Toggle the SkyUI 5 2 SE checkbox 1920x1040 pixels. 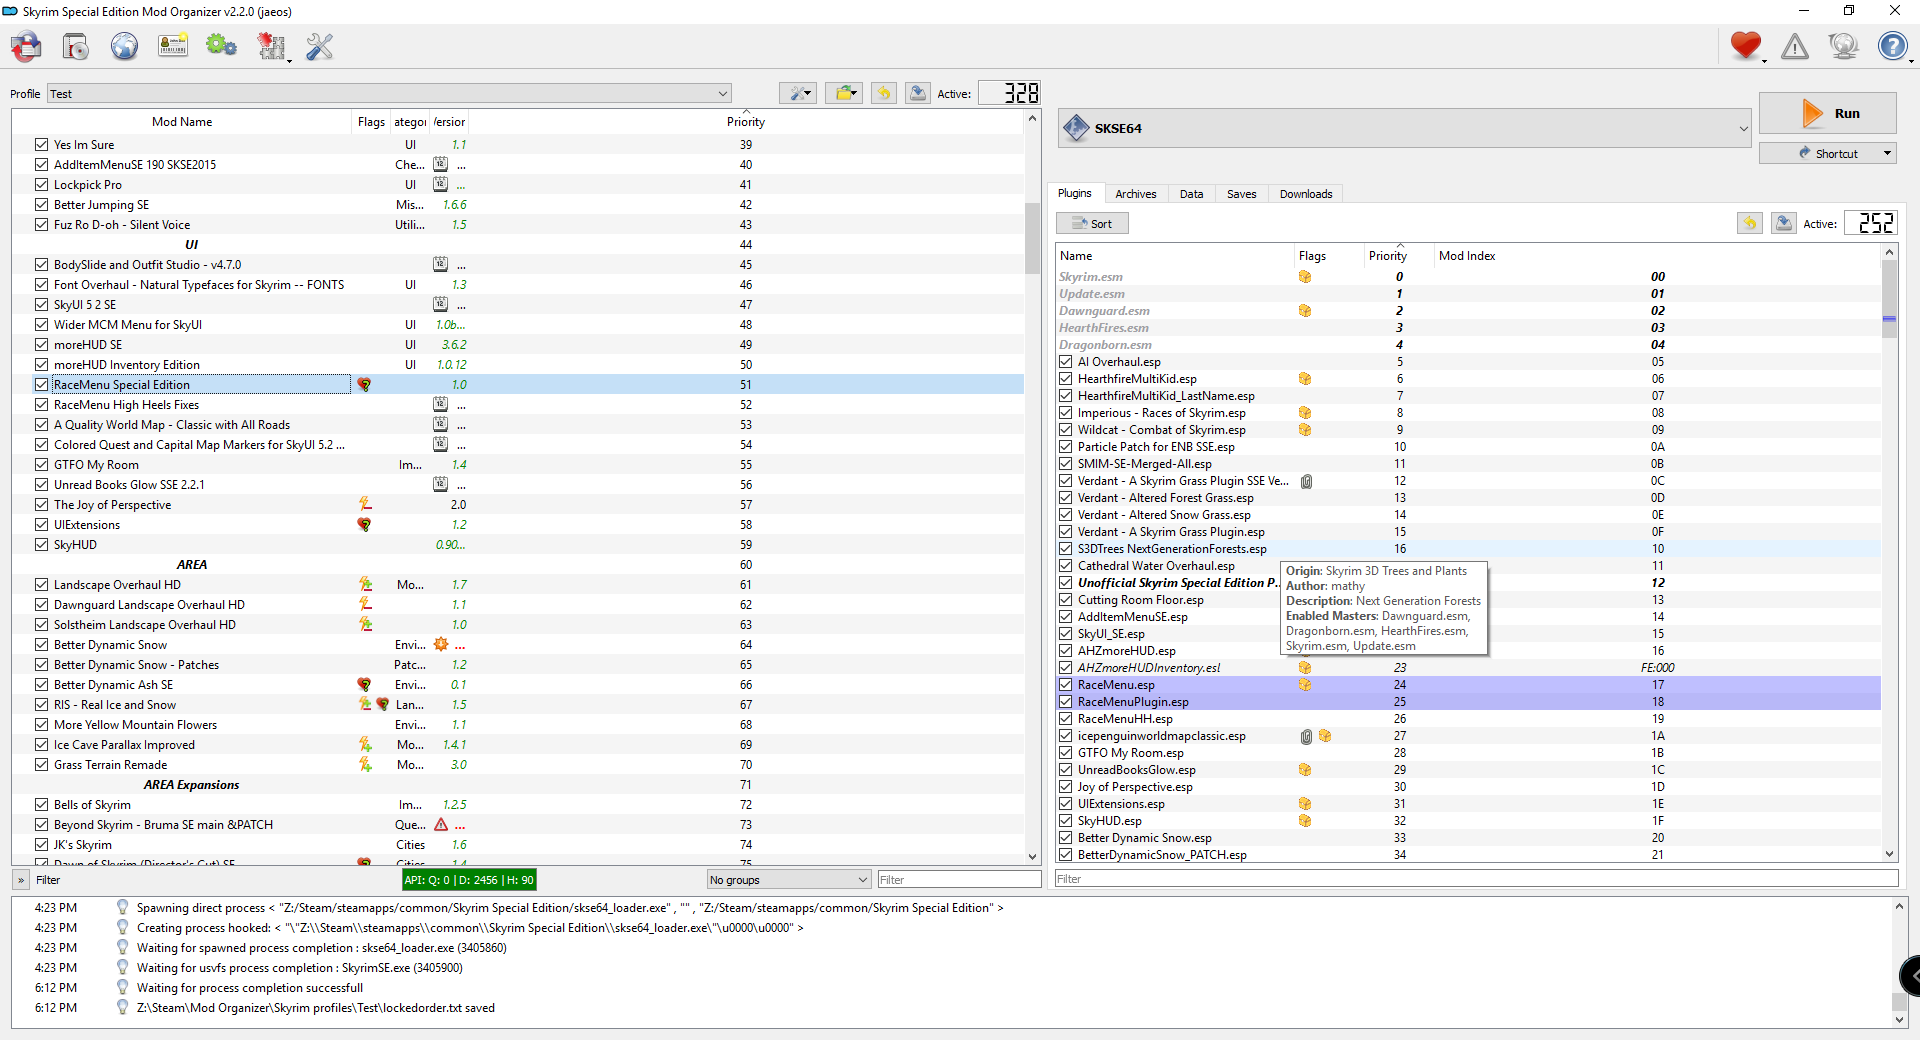pyautogui.click(x=41, y=304)
